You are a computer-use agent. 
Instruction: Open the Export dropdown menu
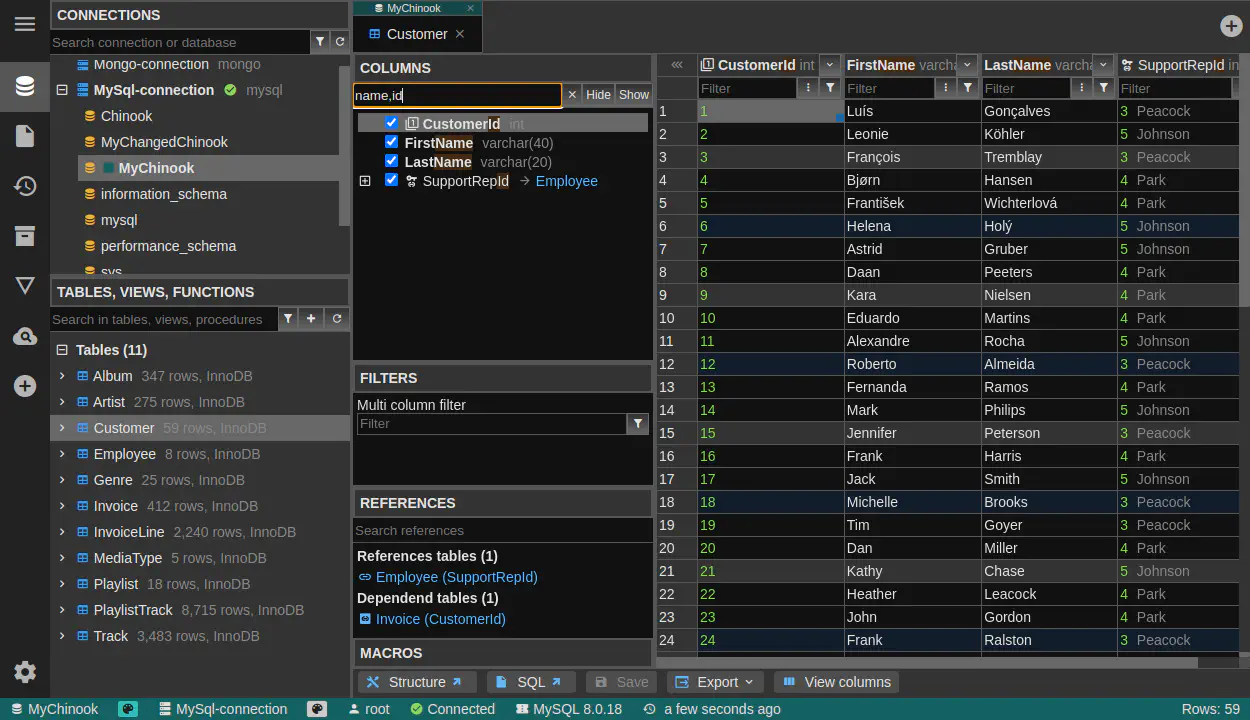715,682
